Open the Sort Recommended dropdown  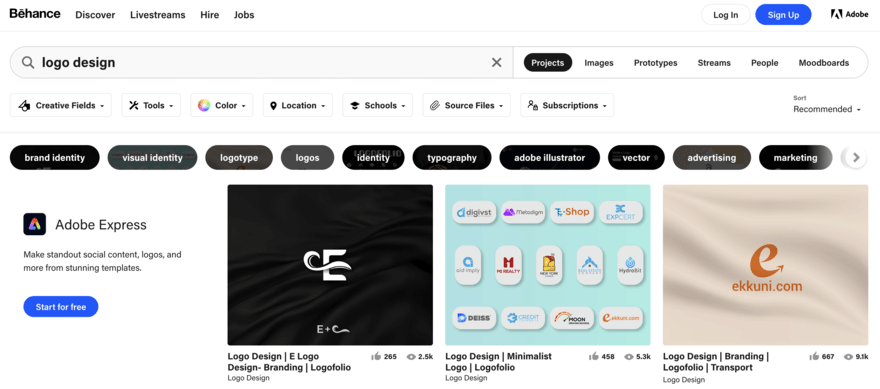tap(827, 109)
